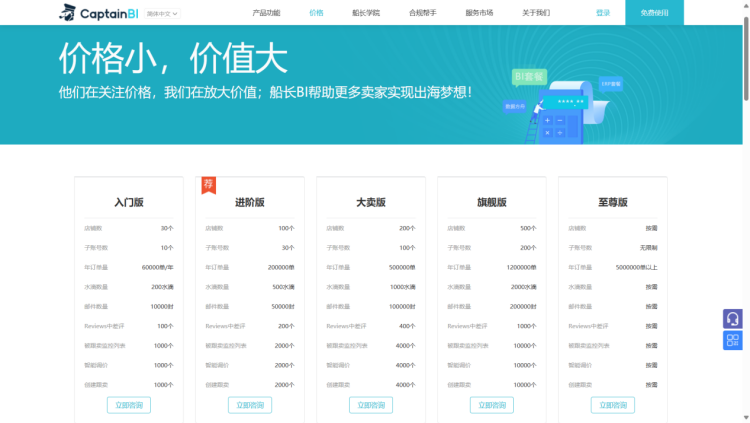Click the 登录 login link
Screen dimensions: 750x423
[x=603, y=13]
